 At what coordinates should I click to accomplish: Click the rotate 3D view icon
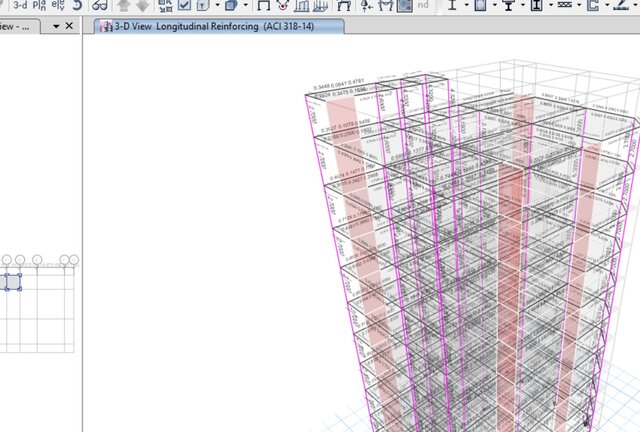click(x=78, y=5)
